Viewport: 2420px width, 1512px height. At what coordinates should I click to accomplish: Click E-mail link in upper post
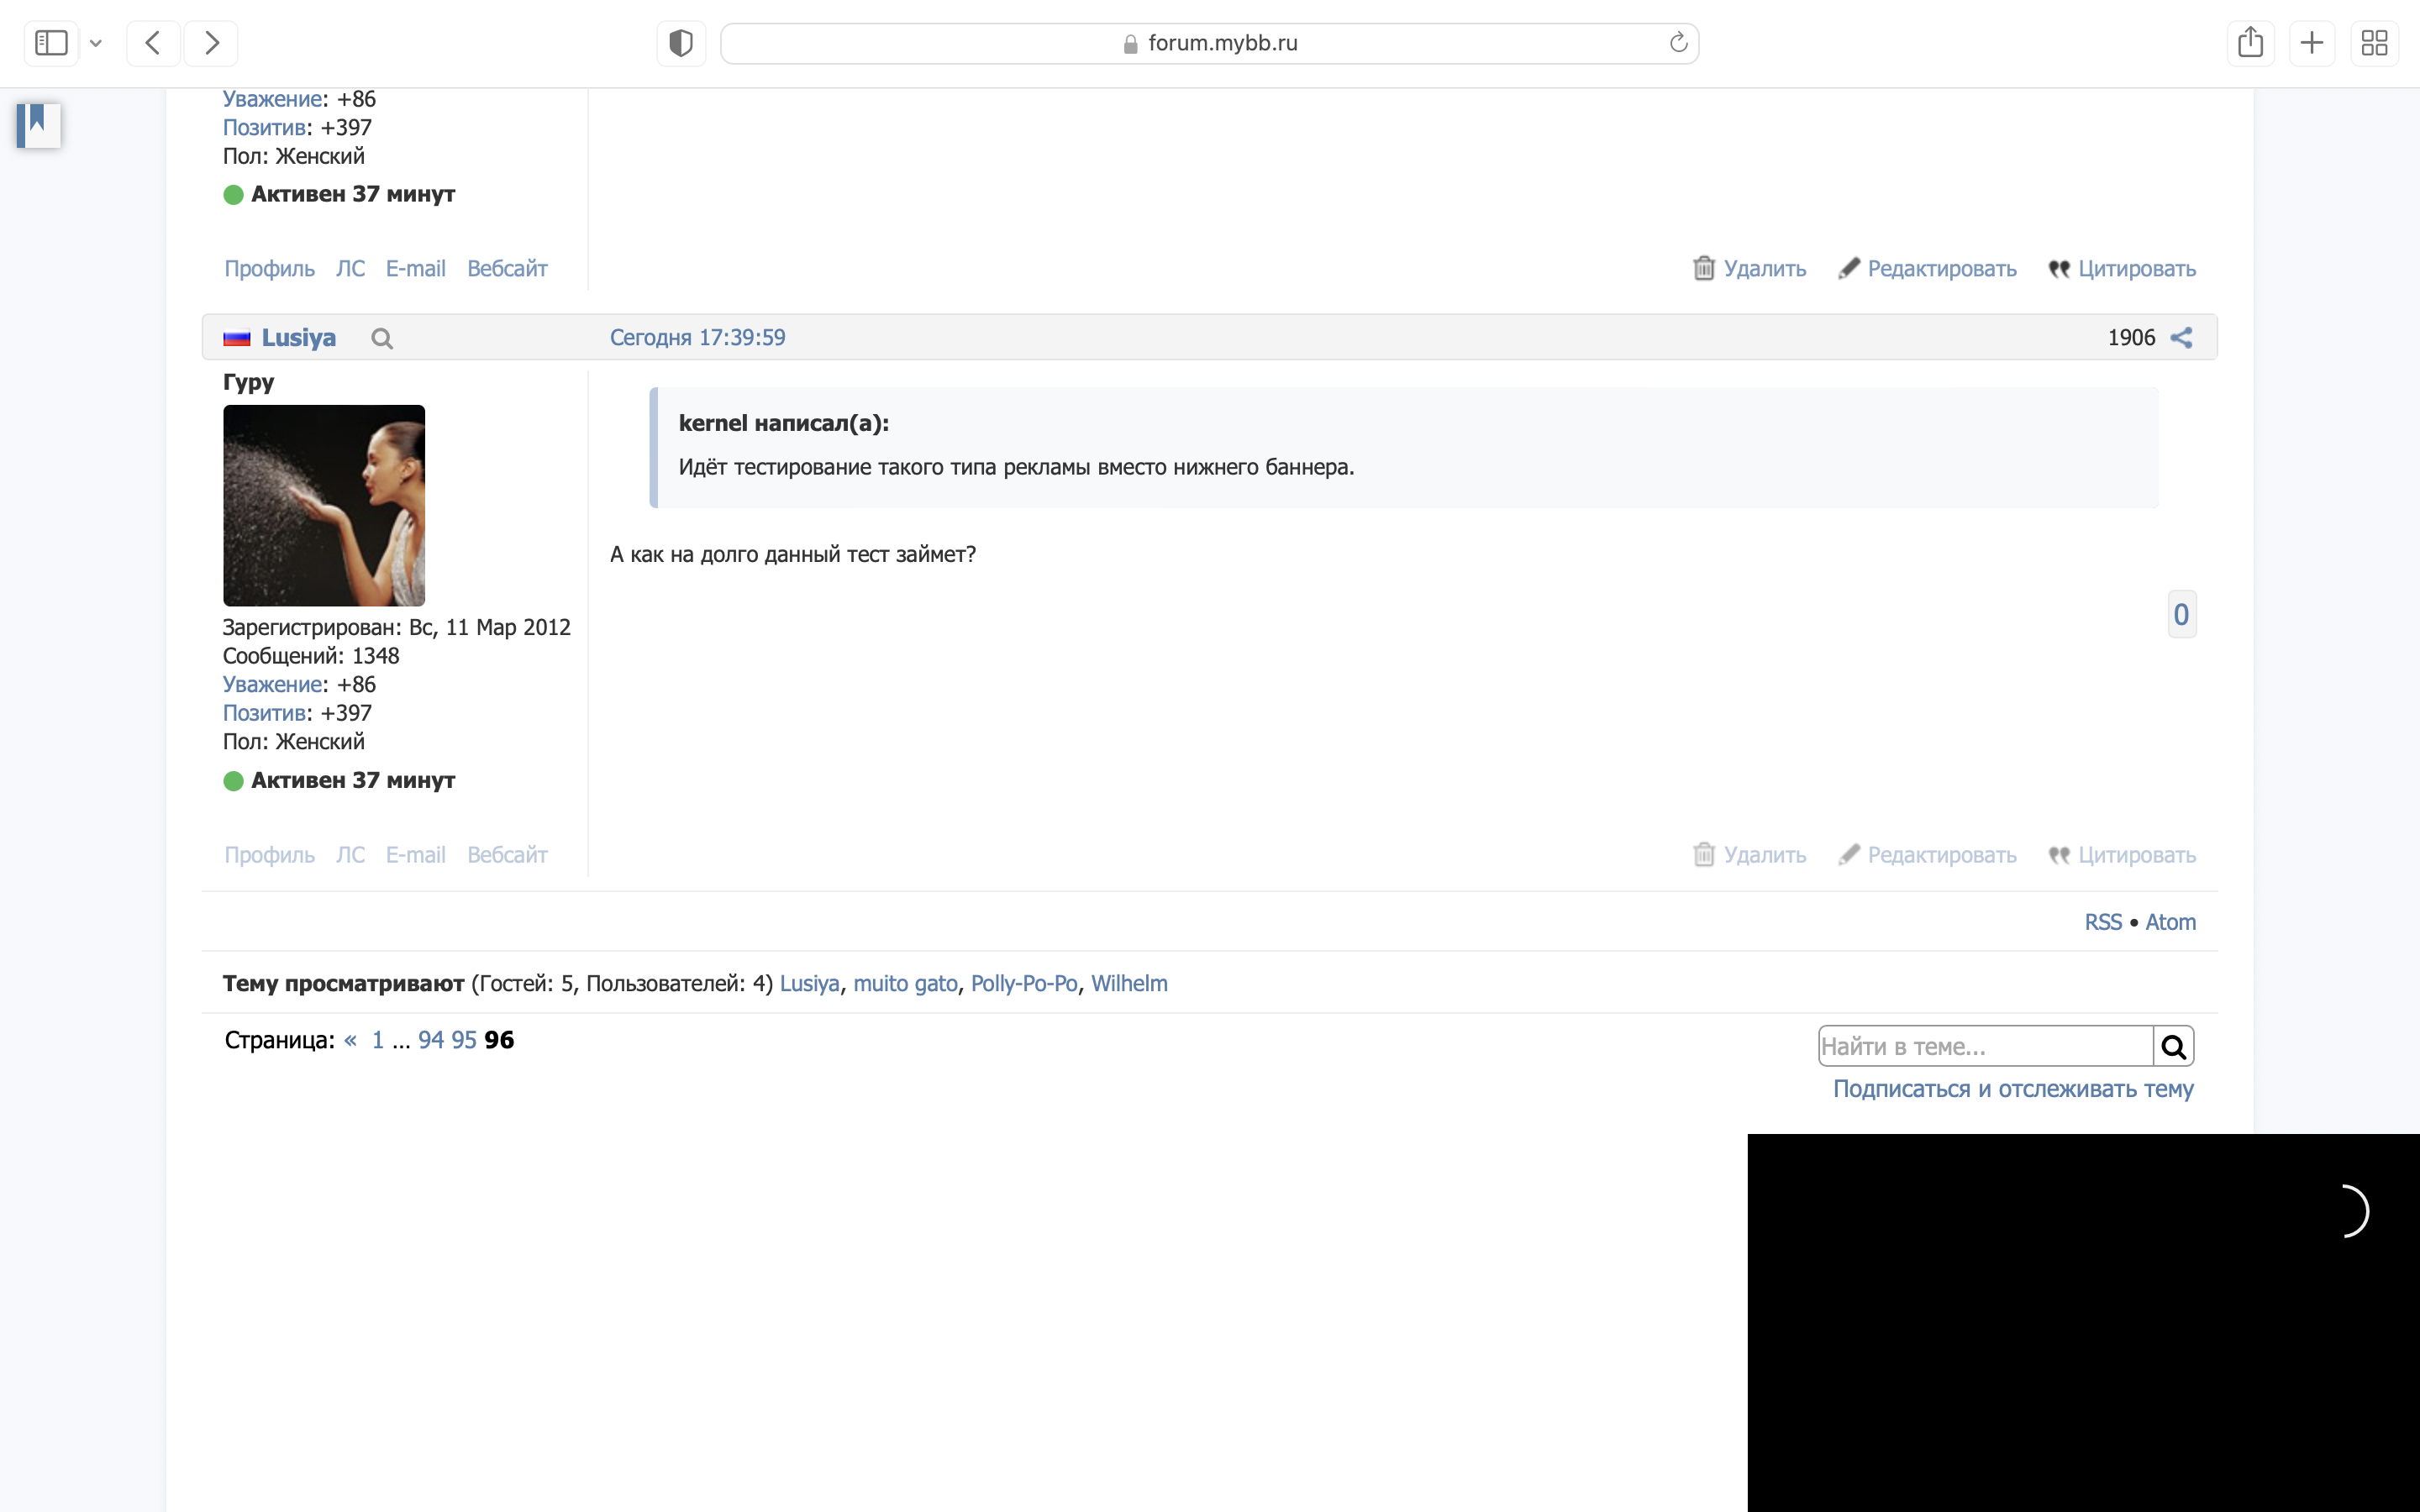[x=416, y=269]
